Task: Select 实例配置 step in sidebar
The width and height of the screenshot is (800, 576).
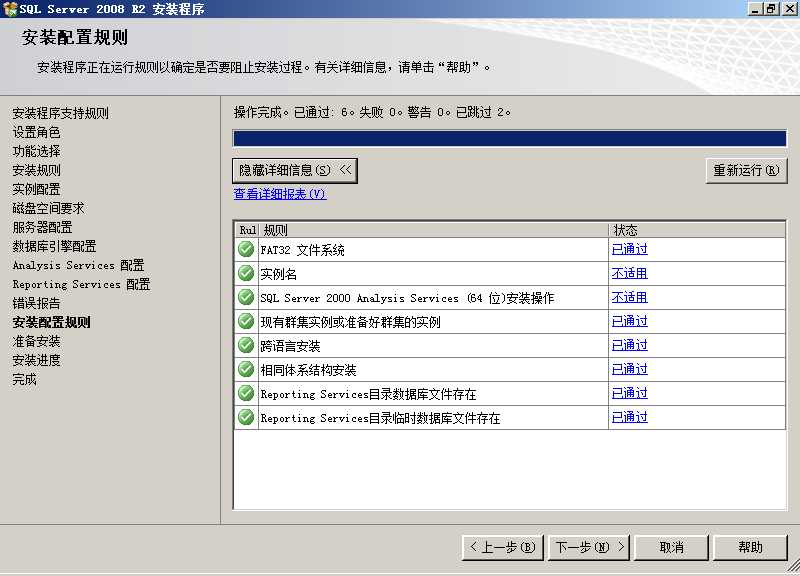Action: point(36,189)
